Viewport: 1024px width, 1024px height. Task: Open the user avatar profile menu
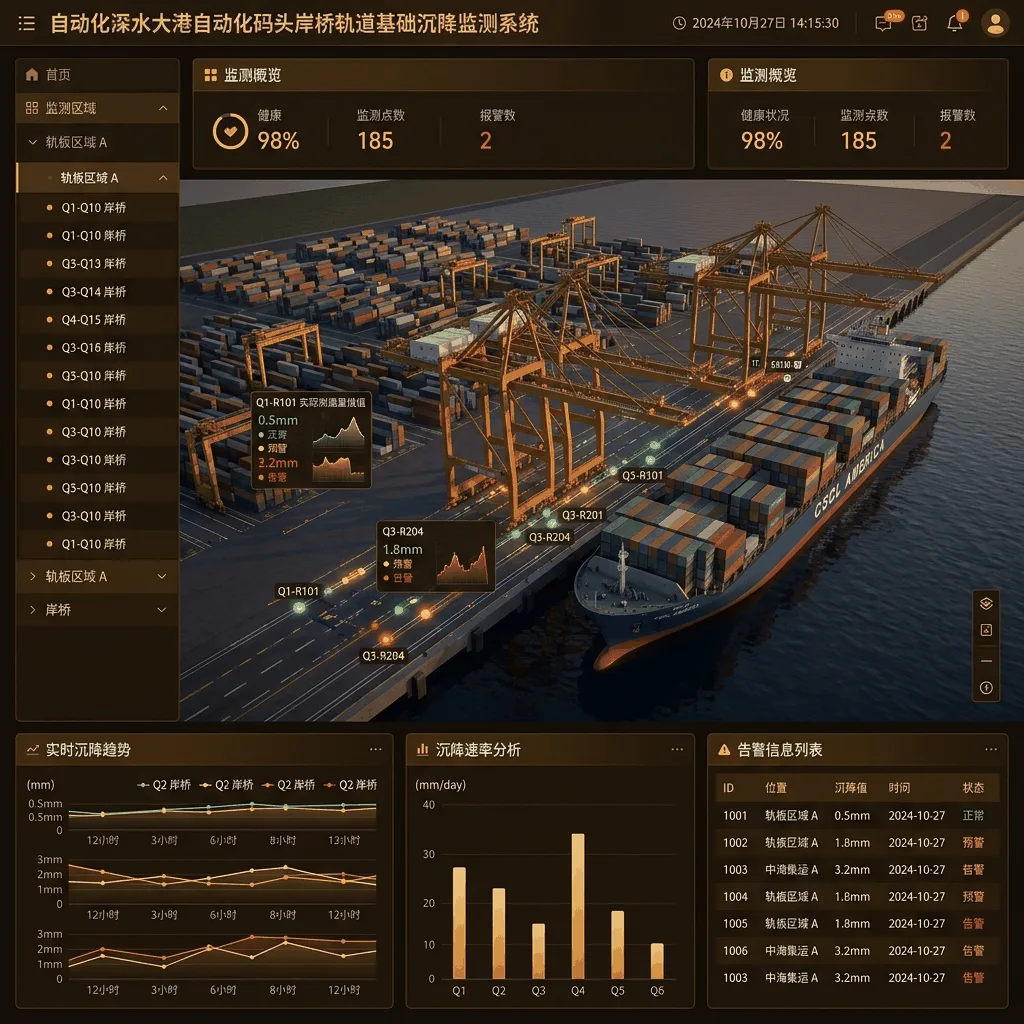pyautogui.click(x=995, y=24)
